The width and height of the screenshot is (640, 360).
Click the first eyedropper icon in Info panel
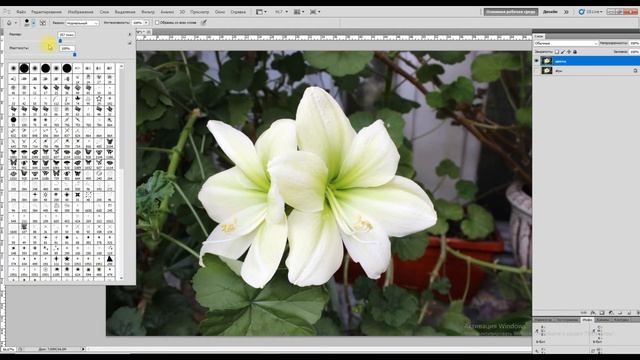click(x=538, y=332)
